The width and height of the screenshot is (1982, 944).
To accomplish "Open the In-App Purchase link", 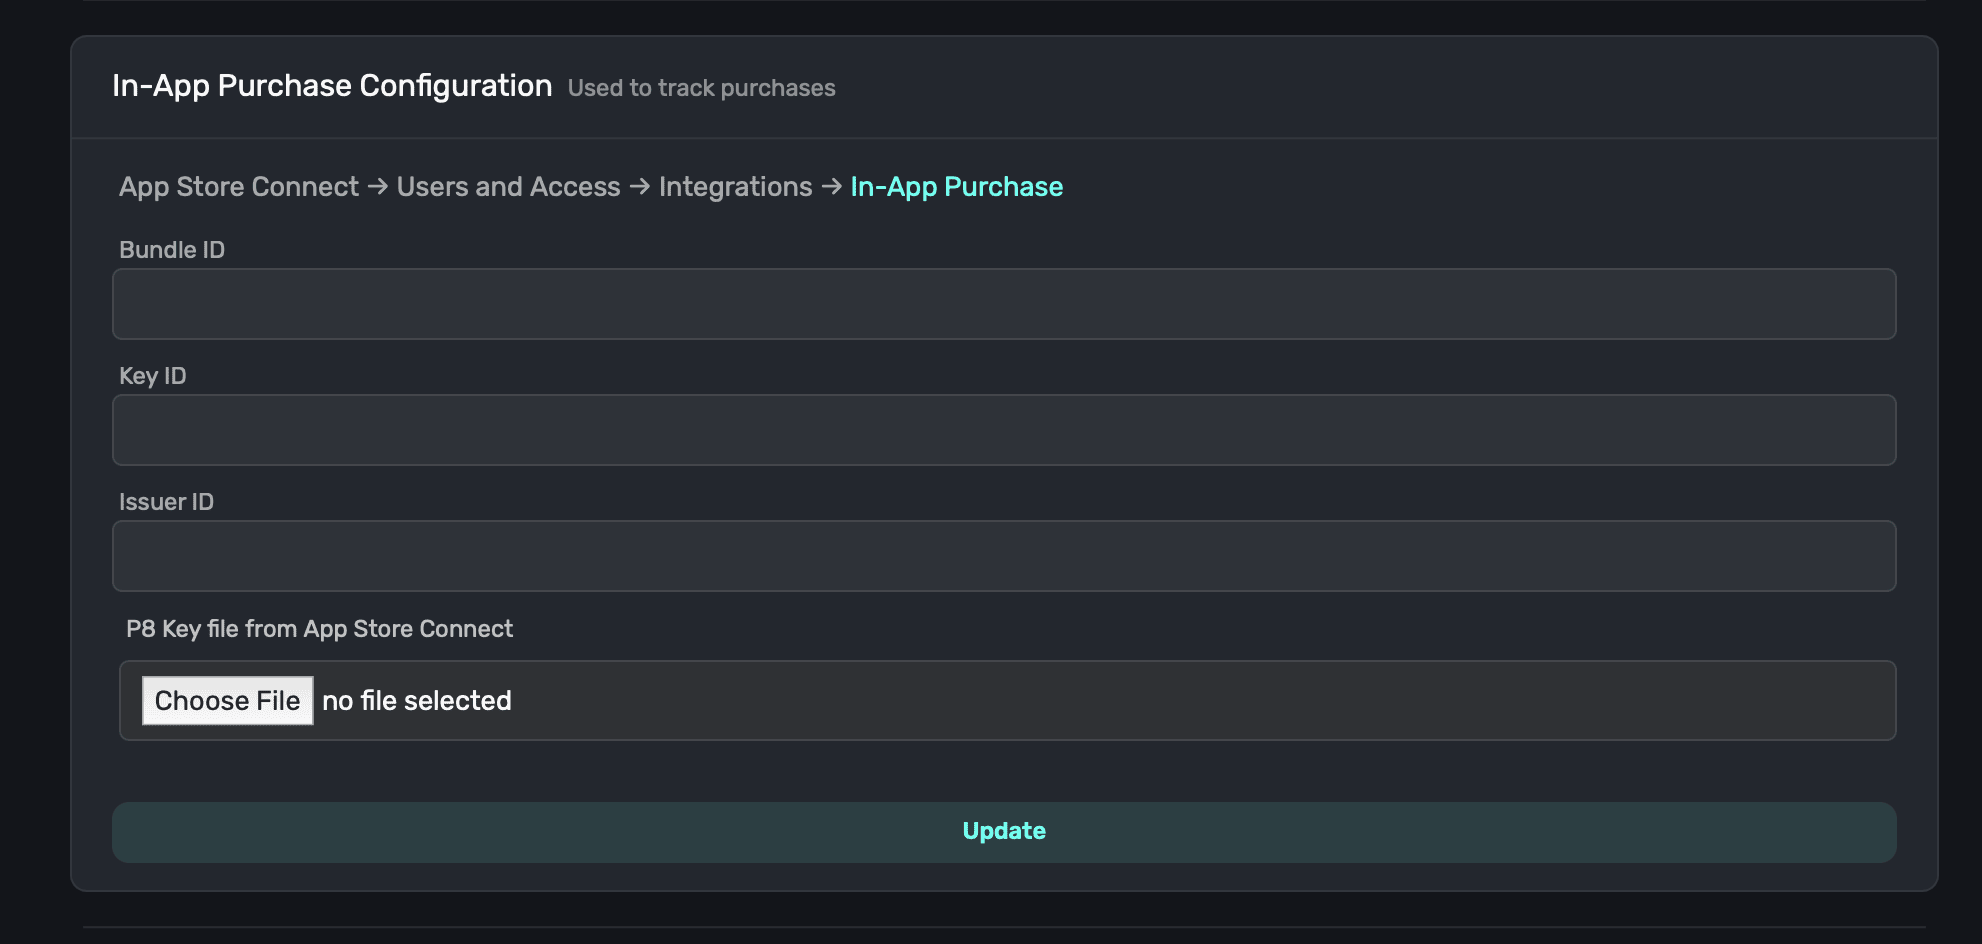I will [956, 187].
